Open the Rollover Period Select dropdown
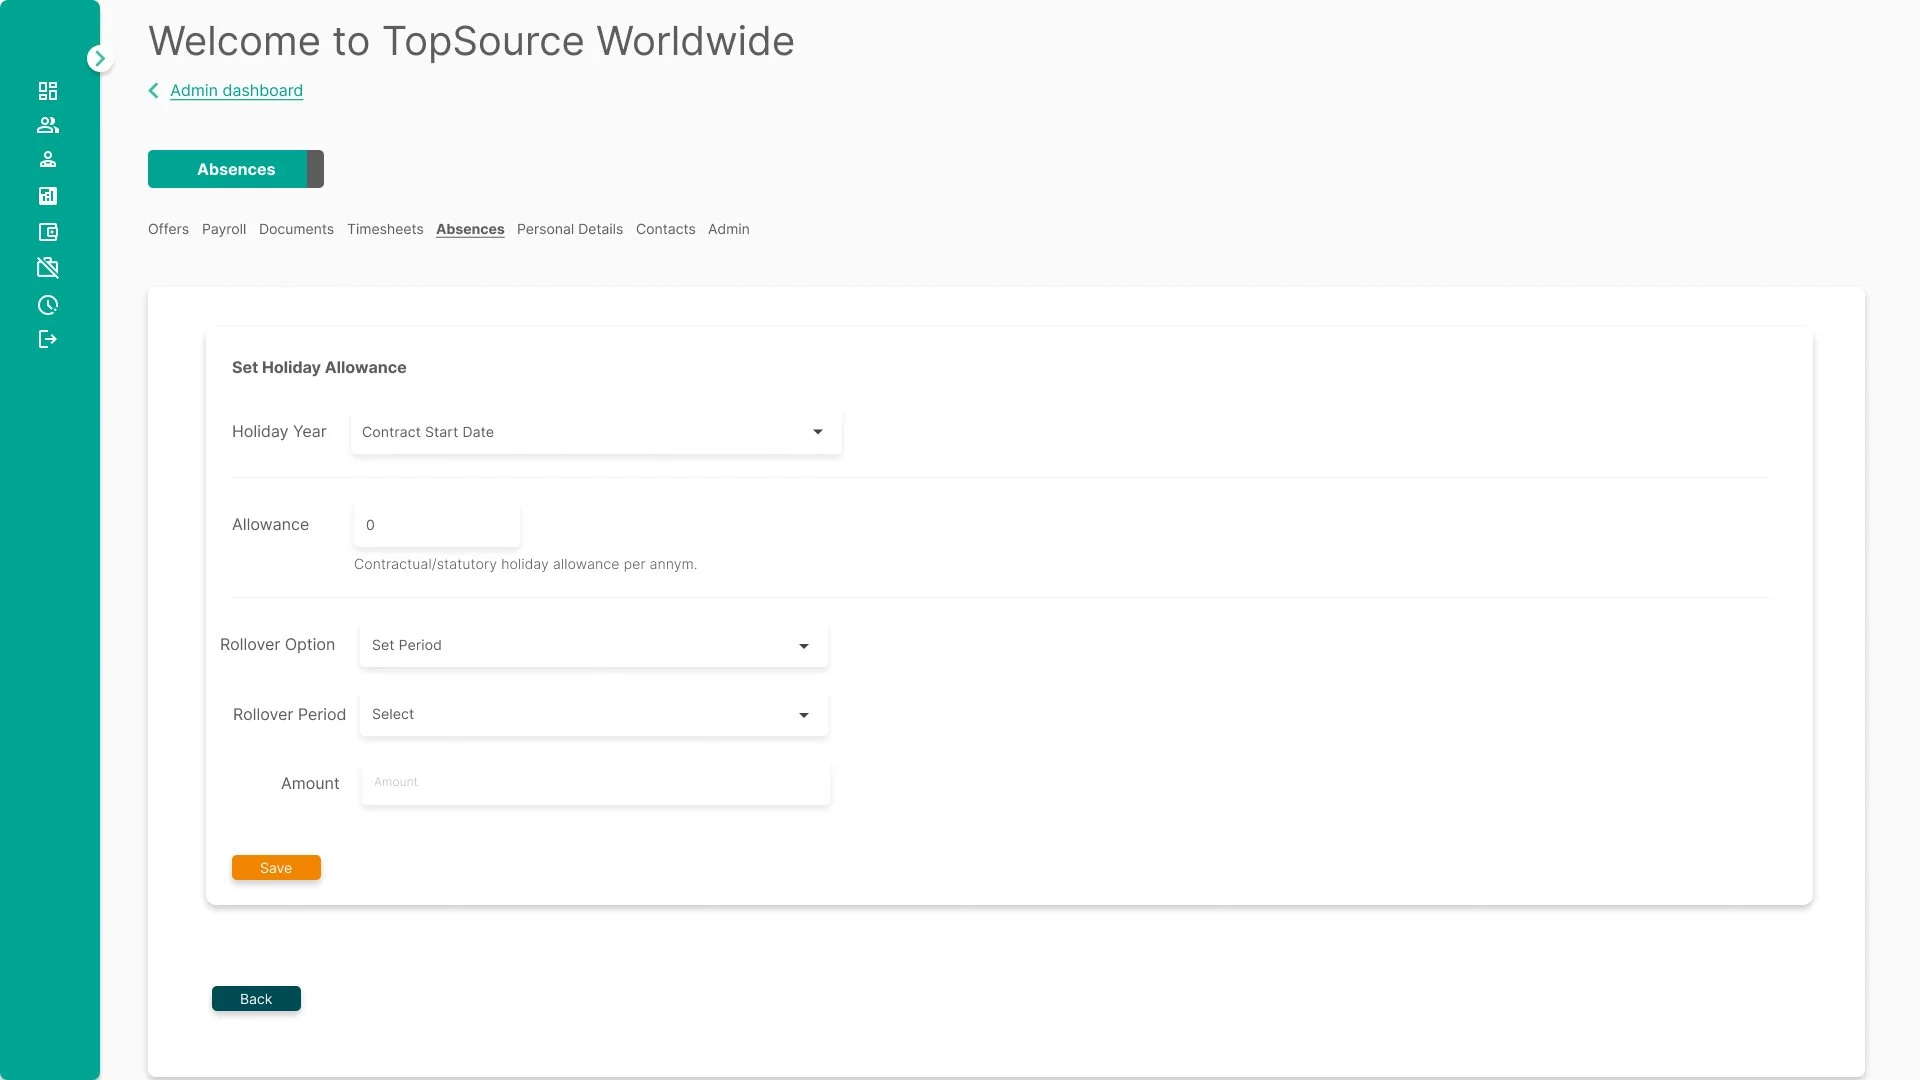 tap(594, 714)
